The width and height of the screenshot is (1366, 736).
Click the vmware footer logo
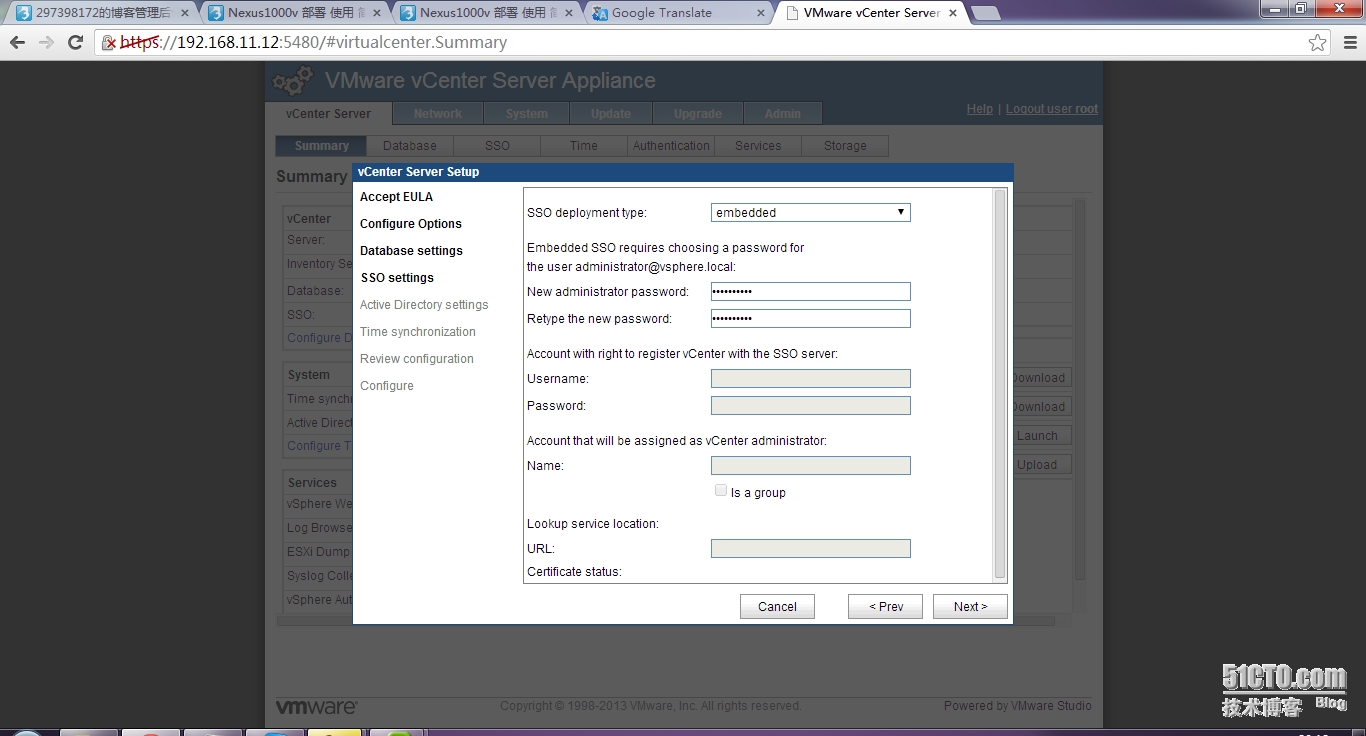point(316,706)
